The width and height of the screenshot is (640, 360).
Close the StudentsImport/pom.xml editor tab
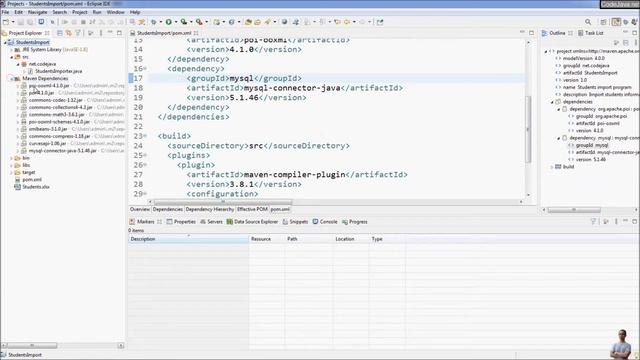point(196,33)
